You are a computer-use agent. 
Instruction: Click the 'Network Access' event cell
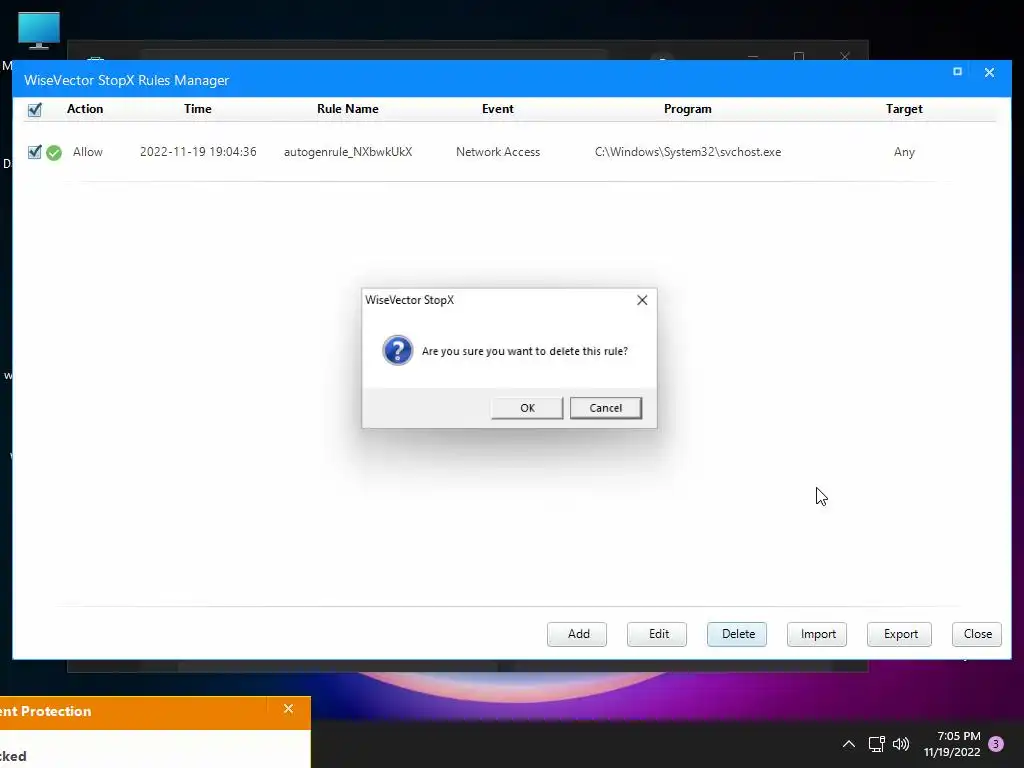pyautogui.click(x=498, y=152)
